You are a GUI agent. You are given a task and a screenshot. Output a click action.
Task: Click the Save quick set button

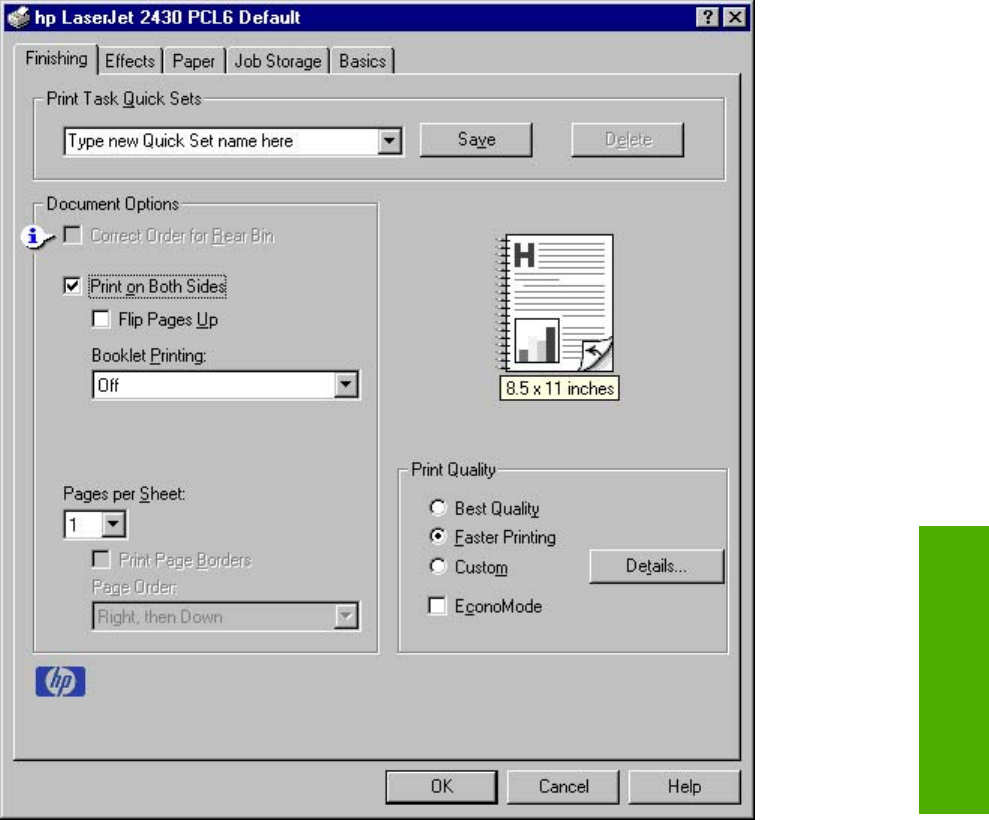click(x=476, y=139)
